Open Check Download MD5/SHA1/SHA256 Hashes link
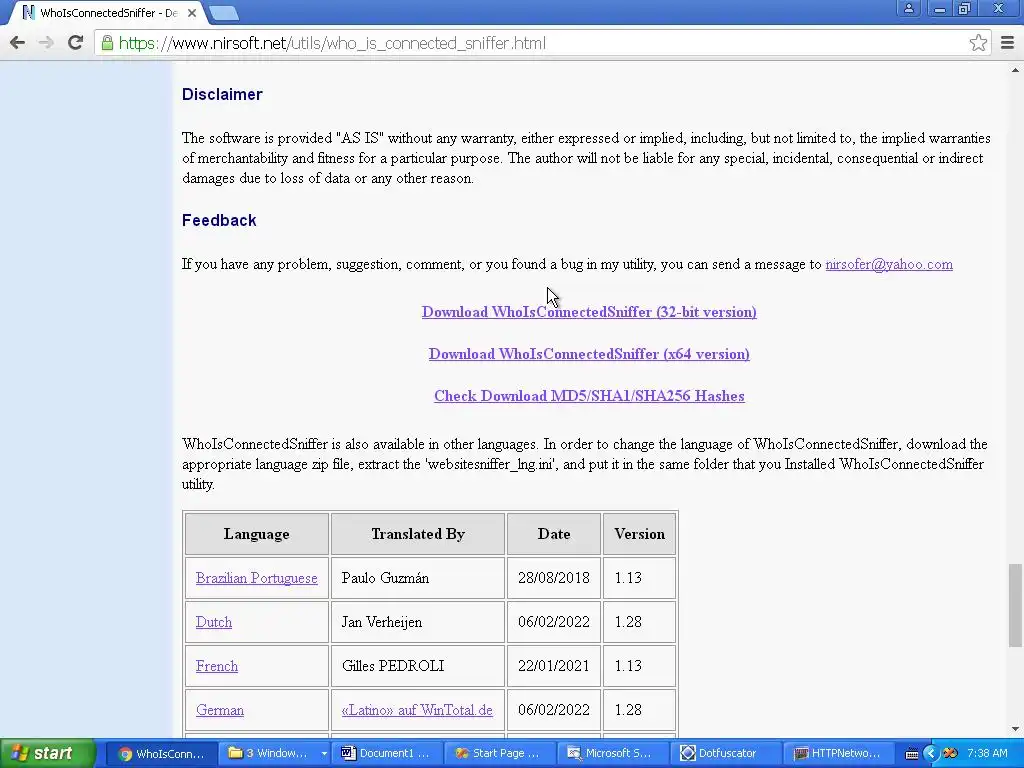The height and width of the screenshot is (768, 1024). (x=589, y=396)
